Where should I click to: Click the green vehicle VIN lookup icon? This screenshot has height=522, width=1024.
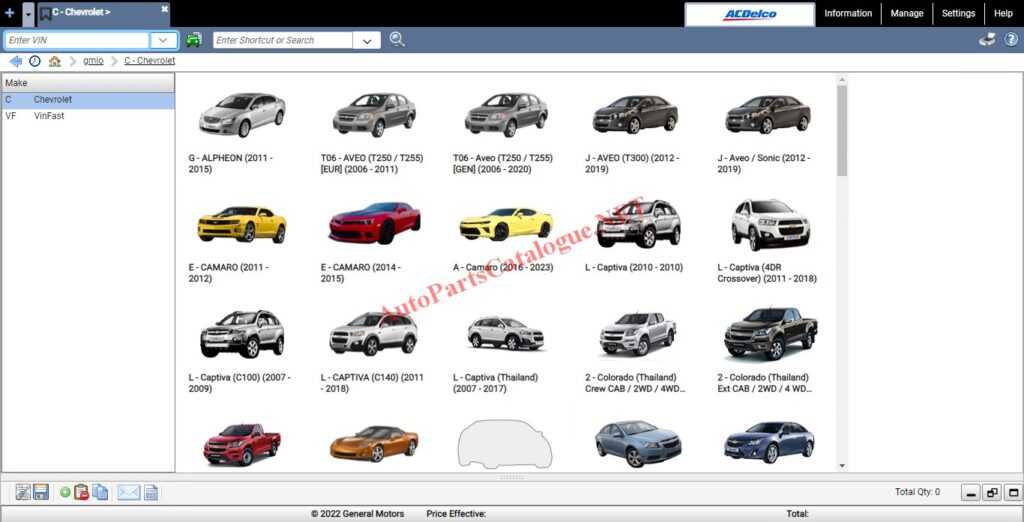coord(193,40)
